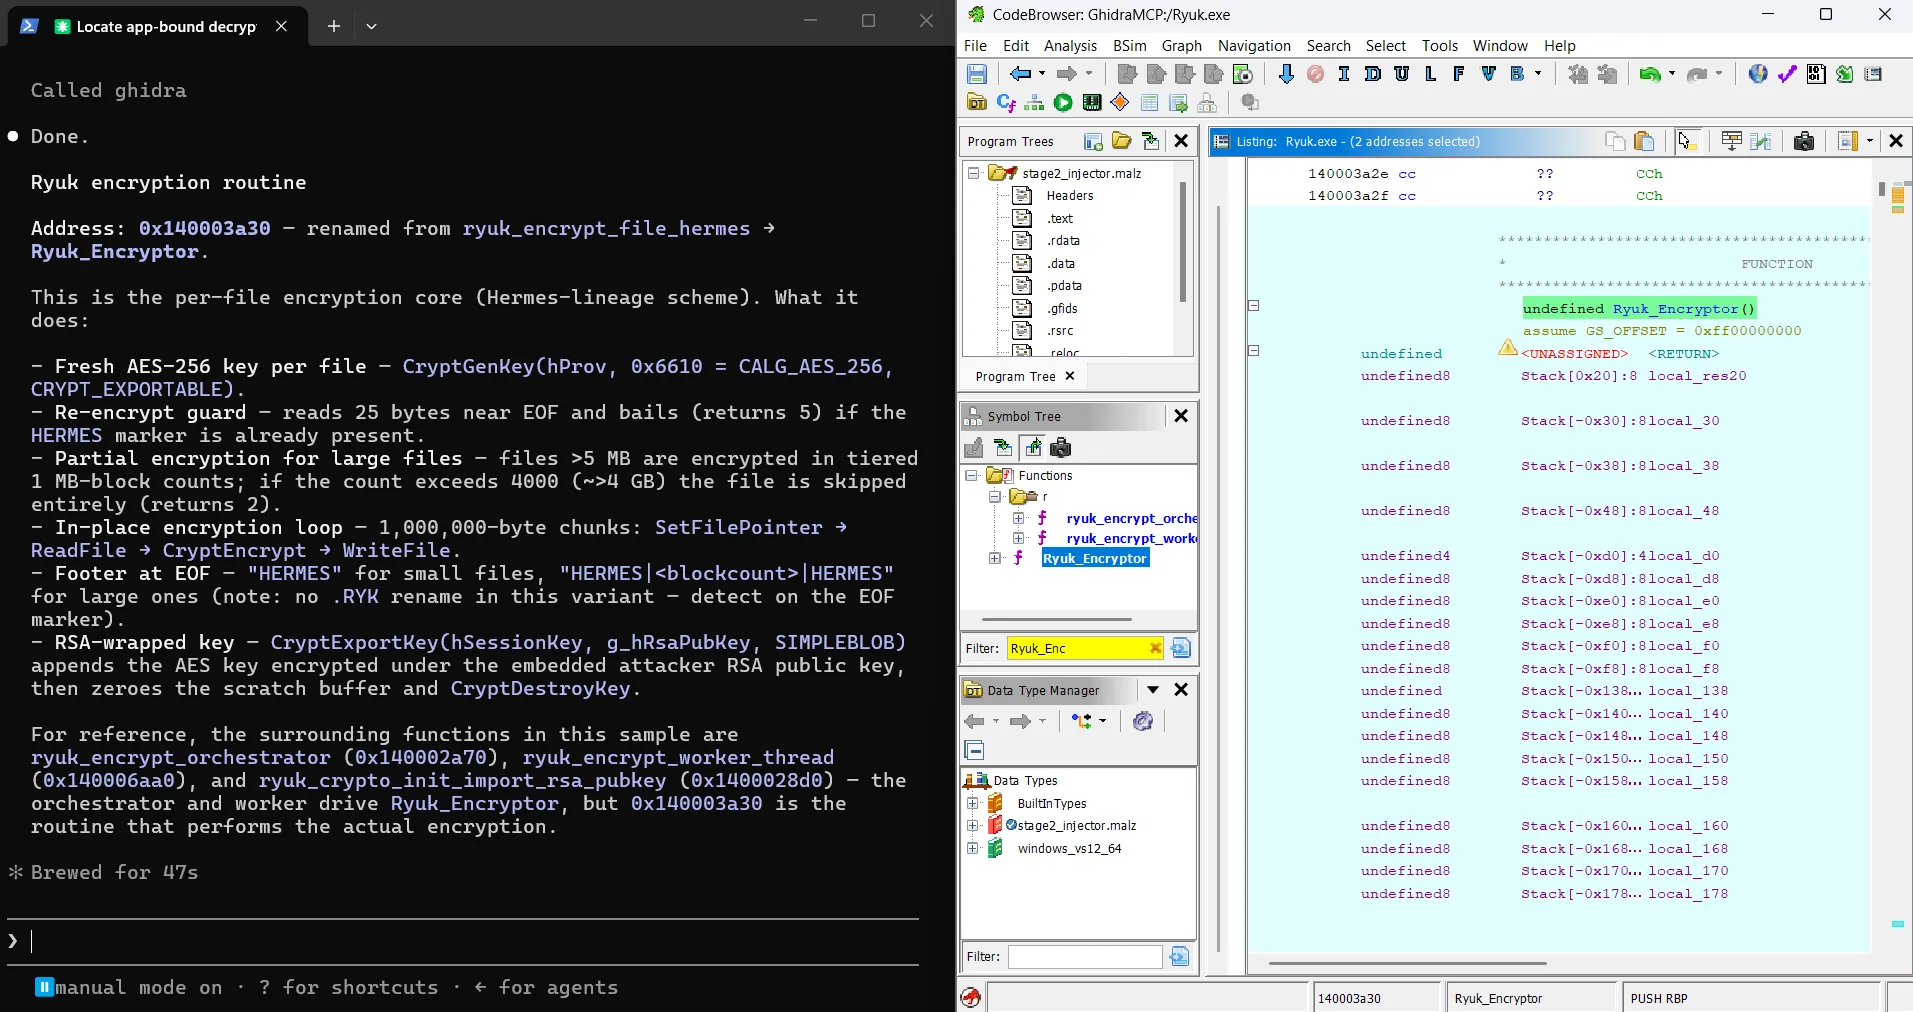Screen dimensions: 1913x1012
Task: Open Data Type Manager toolbar icon
Action: [977, 103]
